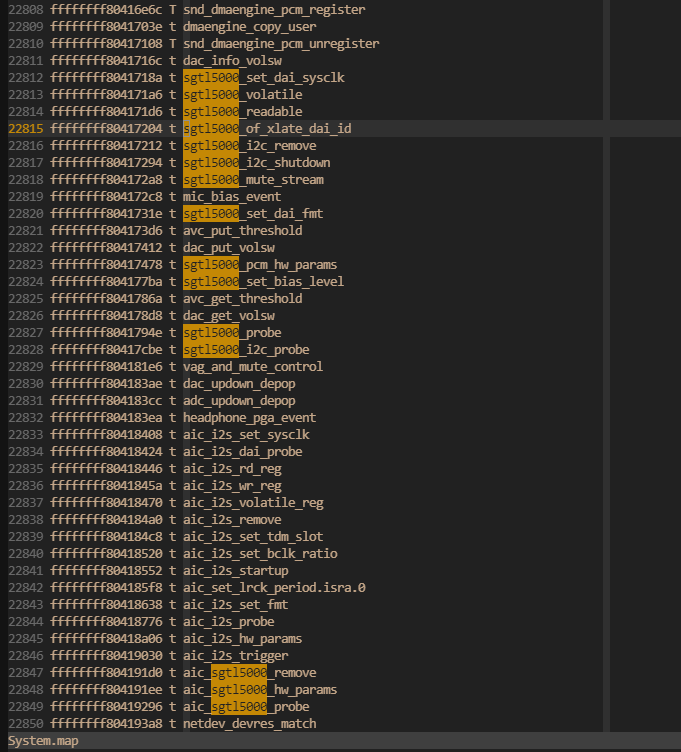Select aic_i2s_set_sysclk symbol
Viewport: 681px width, 752px height.
[246, 435]
